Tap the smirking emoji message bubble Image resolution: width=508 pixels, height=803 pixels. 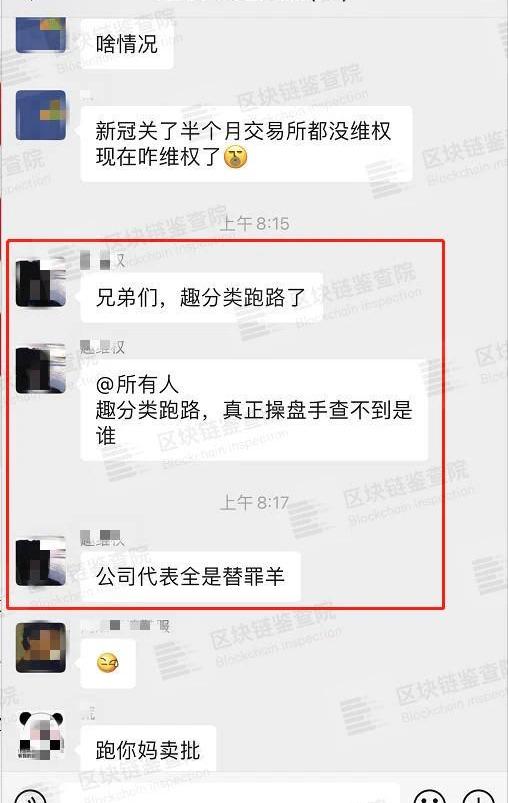tap(108, 663)
